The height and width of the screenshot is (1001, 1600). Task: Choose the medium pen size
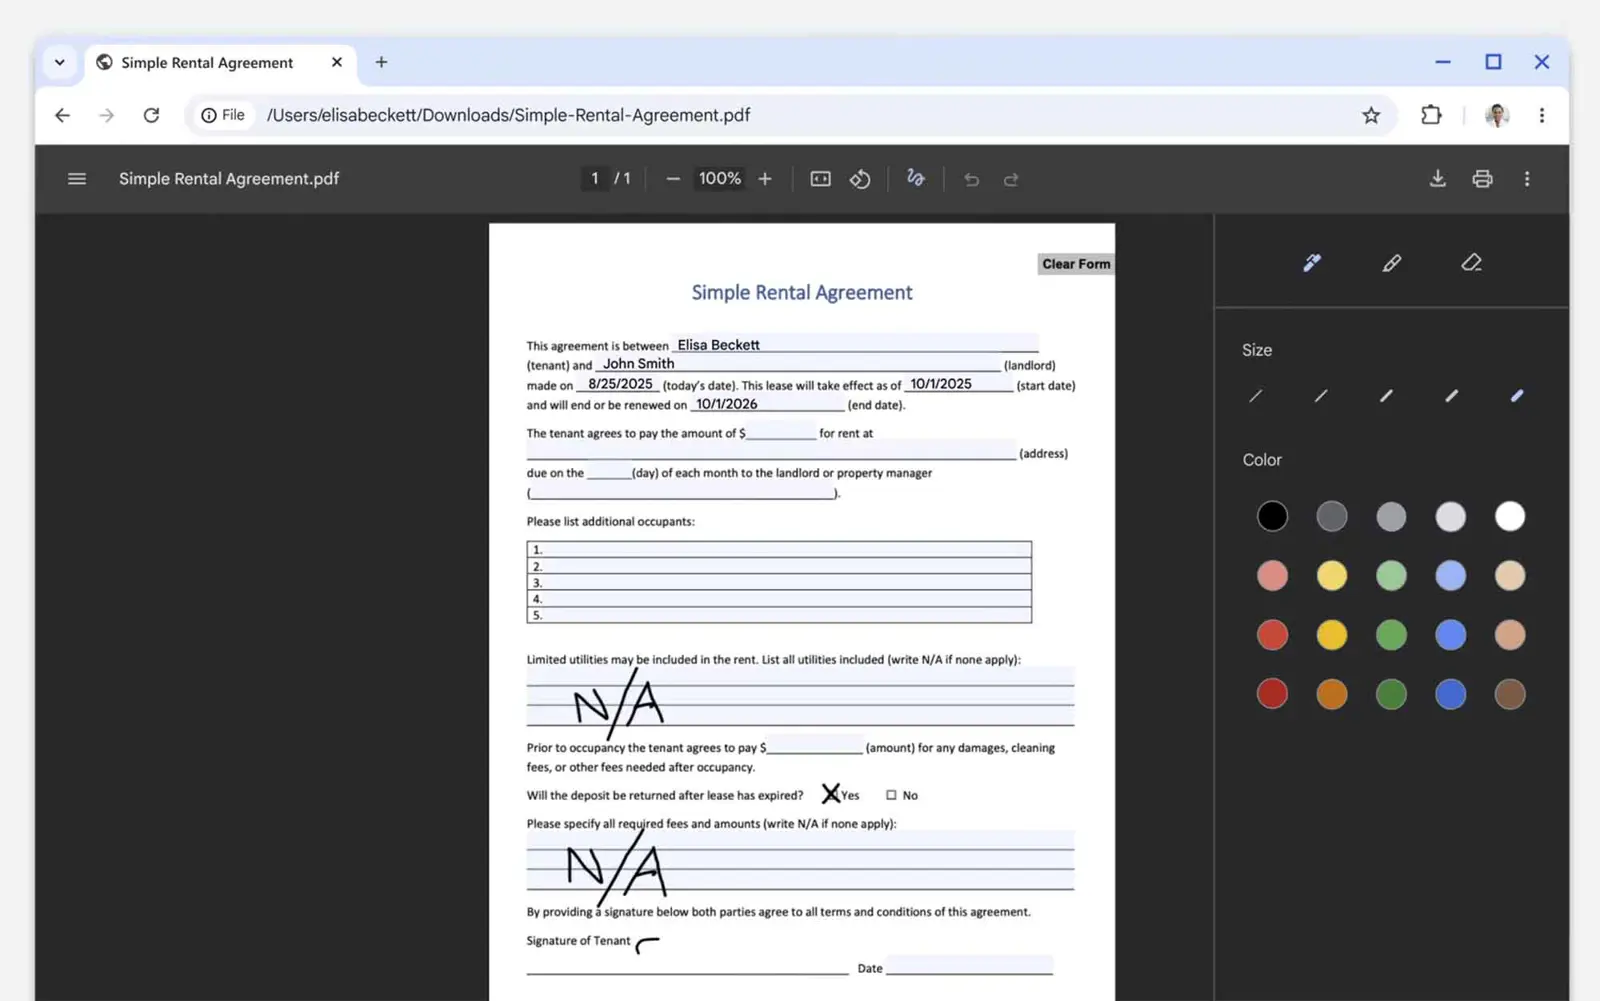pos(1386,396)
